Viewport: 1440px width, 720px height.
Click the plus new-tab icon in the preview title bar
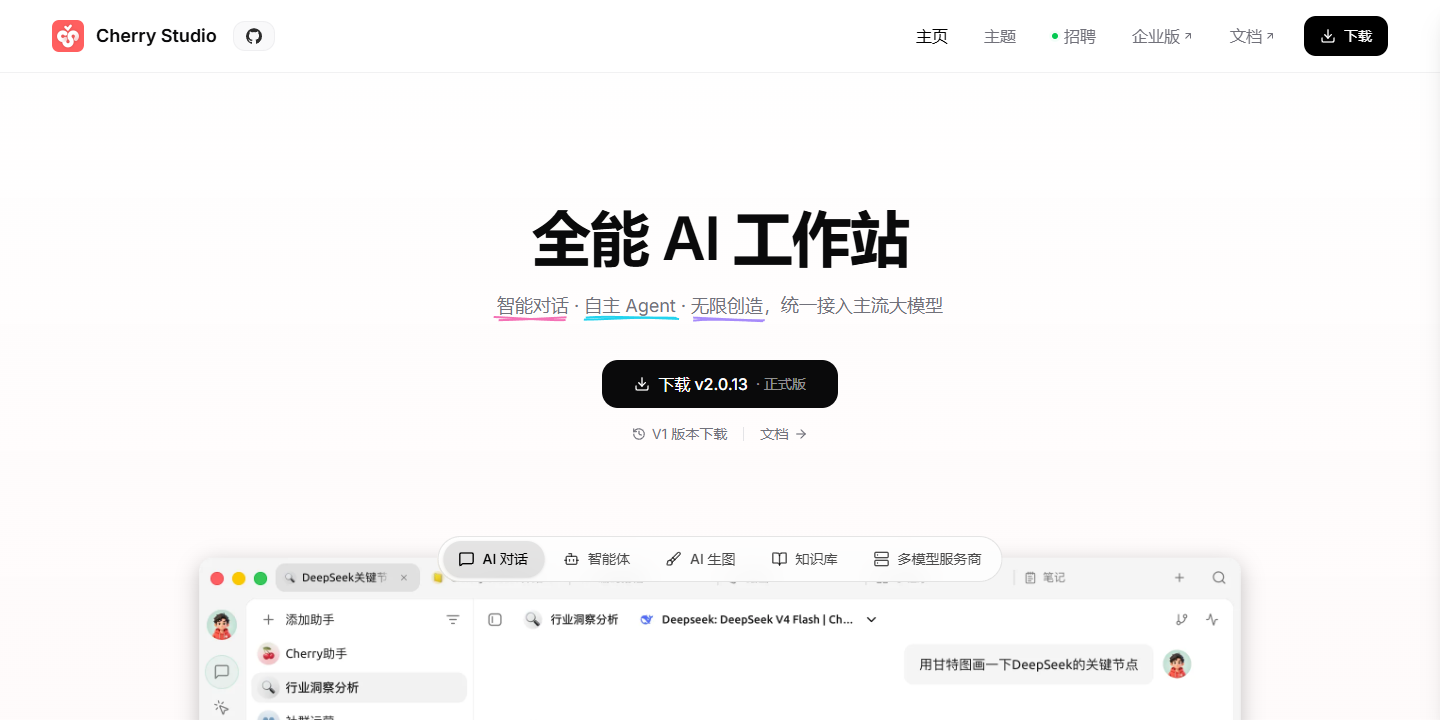click(x=1179, y=577)
